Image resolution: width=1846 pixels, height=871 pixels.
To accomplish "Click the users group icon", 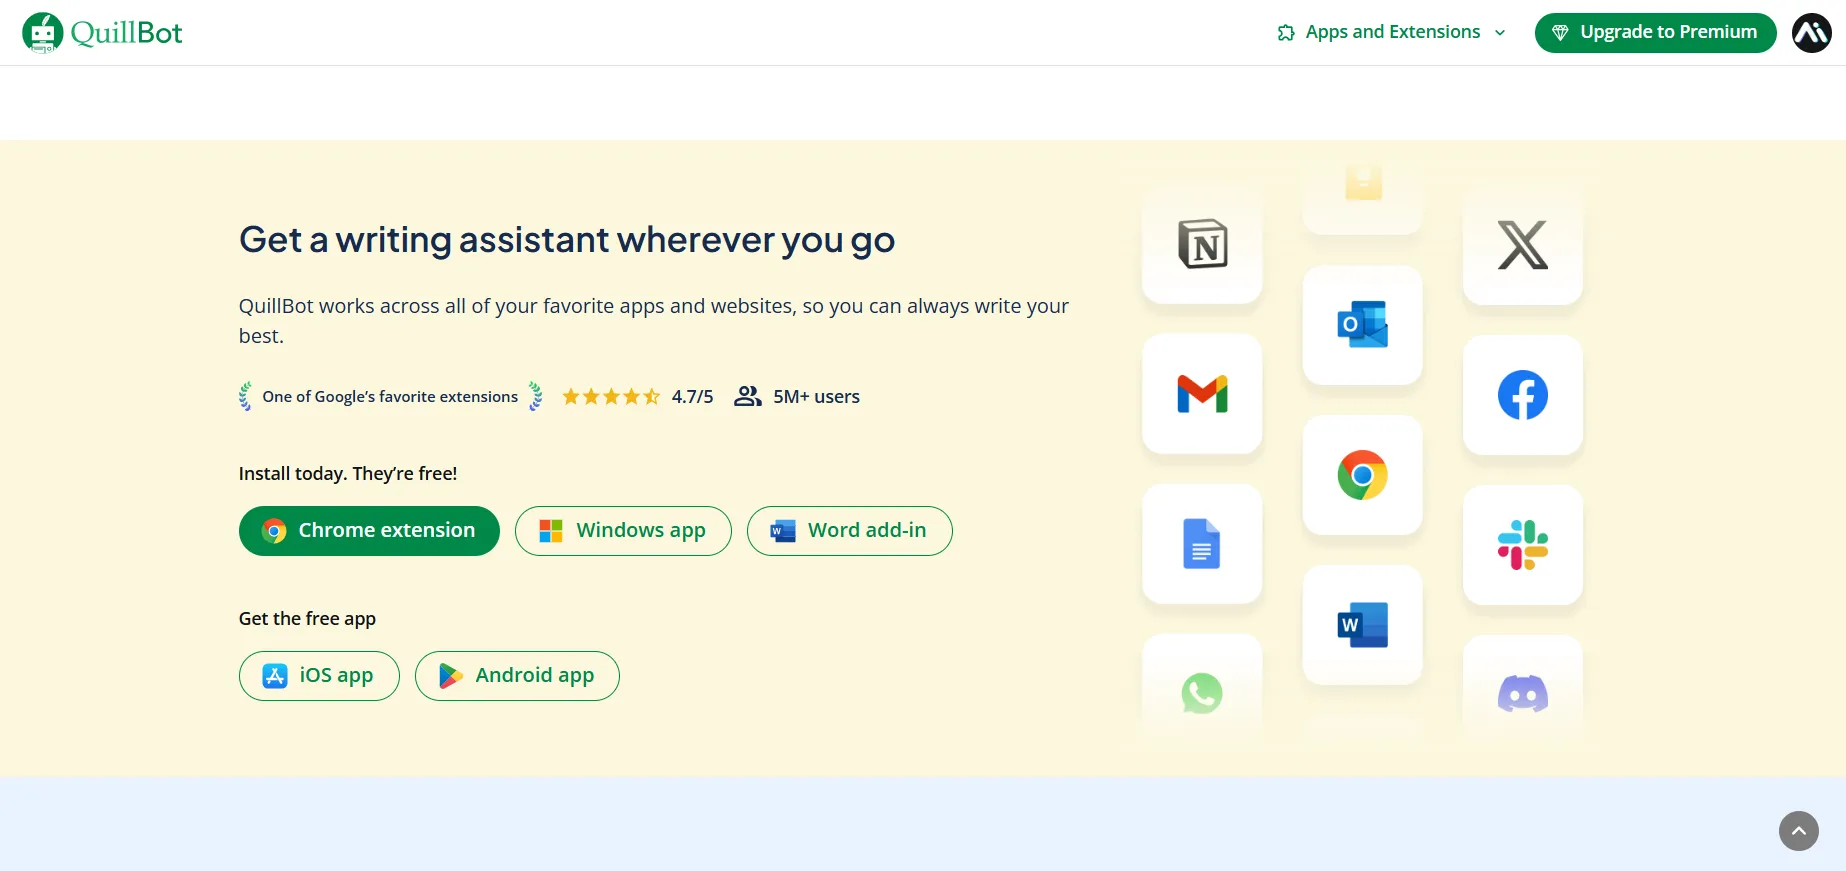I will 748,397.
